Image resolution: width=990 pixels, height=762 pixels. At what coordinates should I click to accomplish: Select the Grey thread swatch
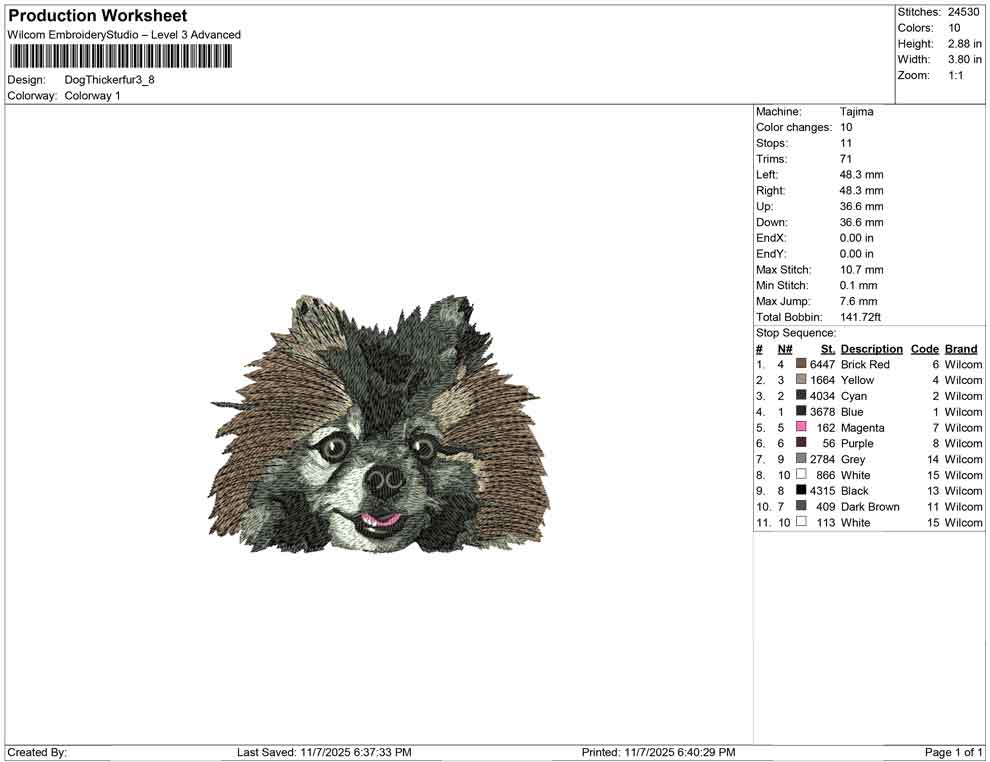click(x=800, y=459)
